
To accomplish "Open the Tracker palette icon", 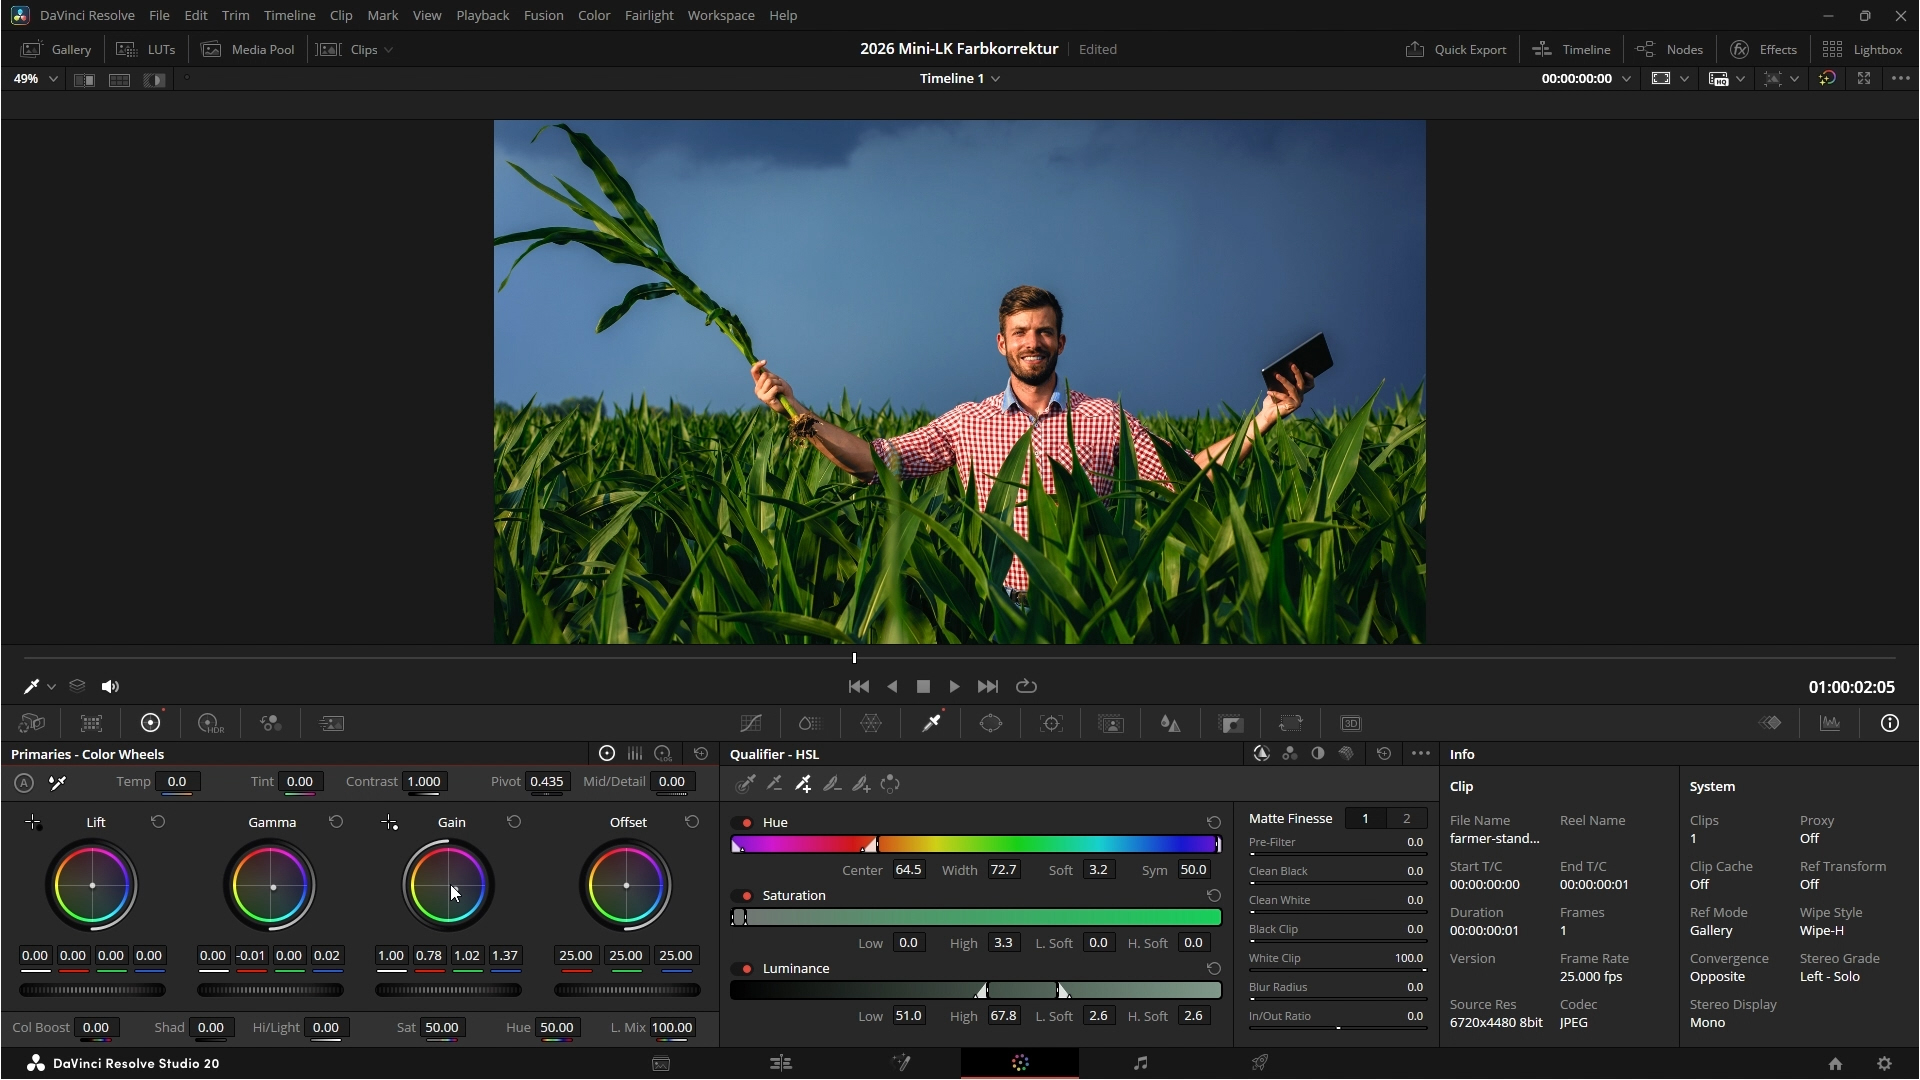I will point(1051,723).
